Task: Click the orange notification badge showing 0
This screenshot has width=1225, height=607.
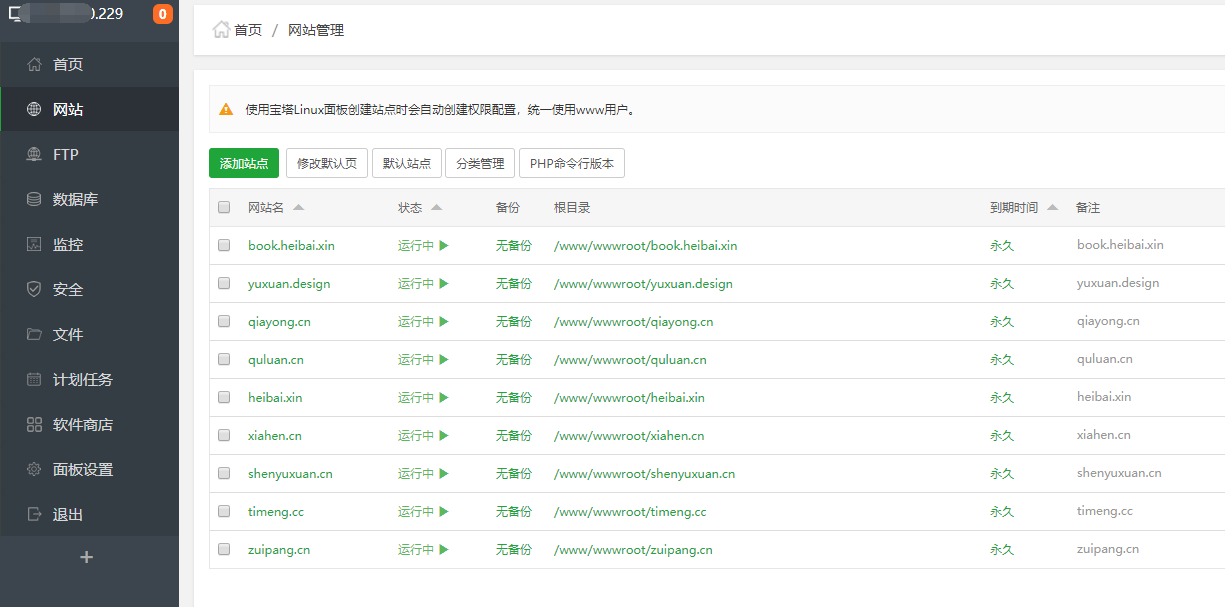Action: pos(162,14)
